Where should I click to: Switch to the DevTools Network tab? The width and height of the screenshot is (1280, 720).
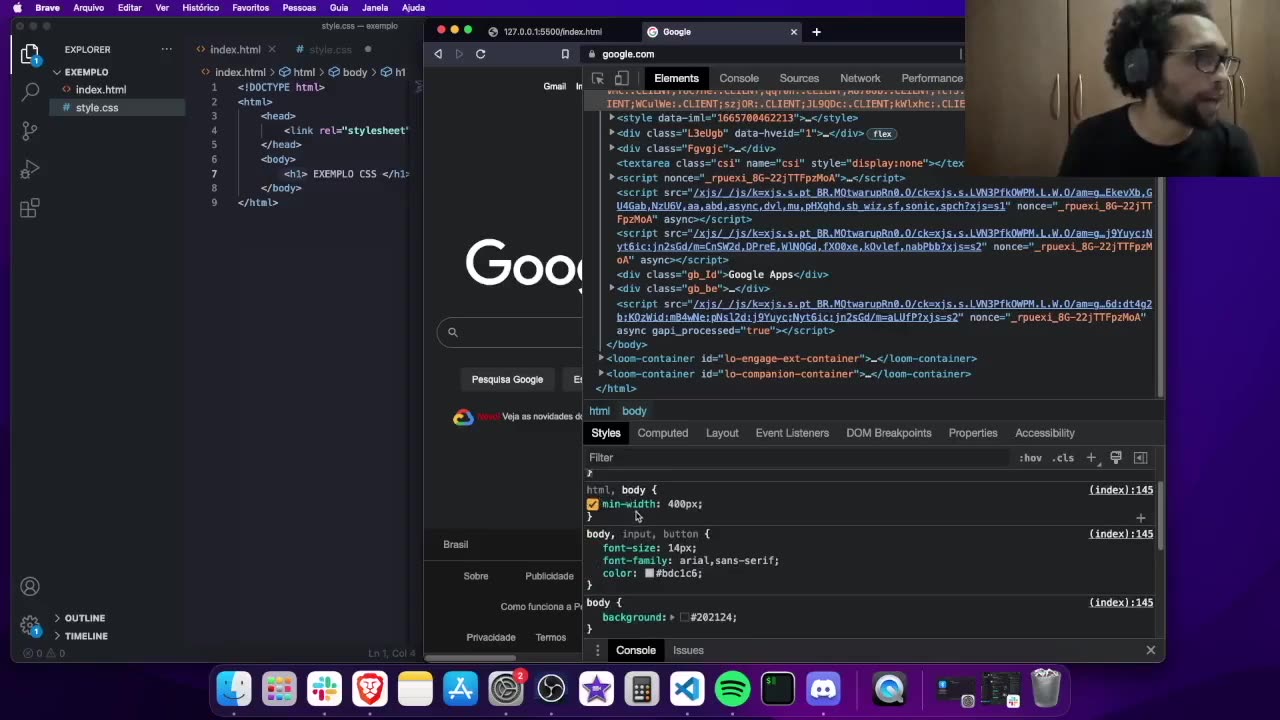[860, 78]
